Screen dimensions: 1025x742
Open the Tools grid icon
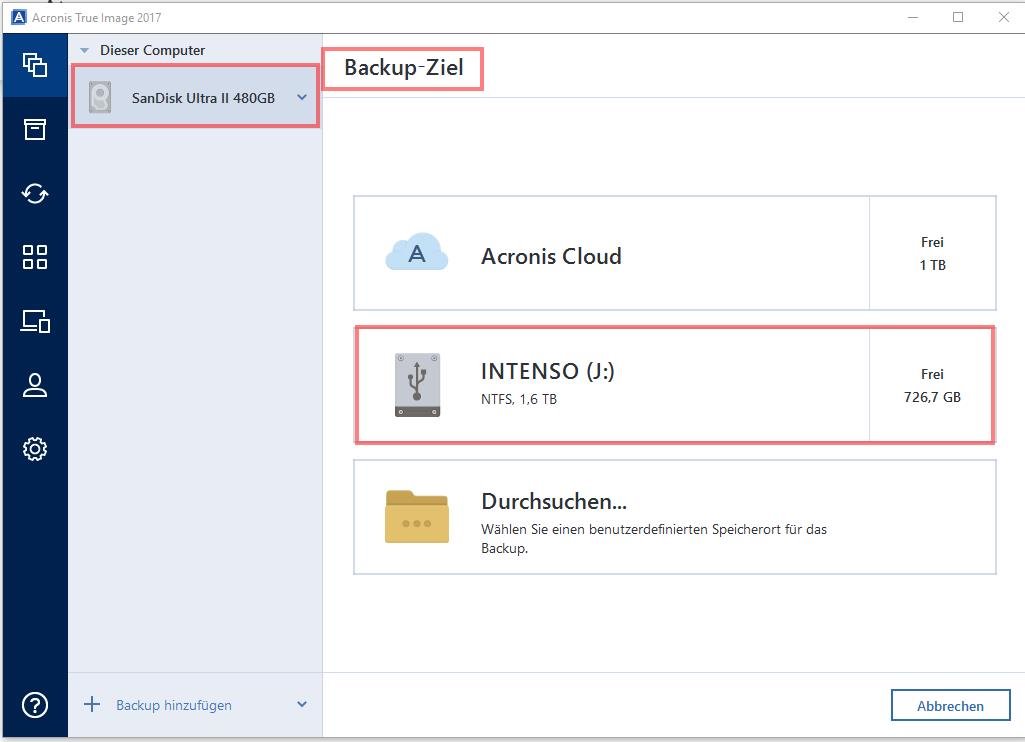pos(35,257)
